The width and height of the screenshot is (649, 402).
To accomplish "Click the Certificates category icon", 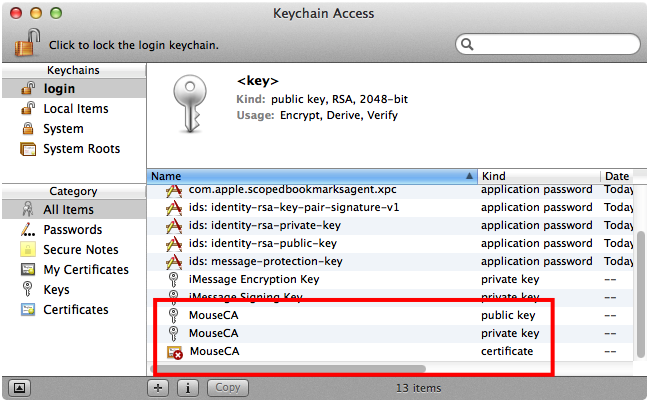I will [28, 309].
